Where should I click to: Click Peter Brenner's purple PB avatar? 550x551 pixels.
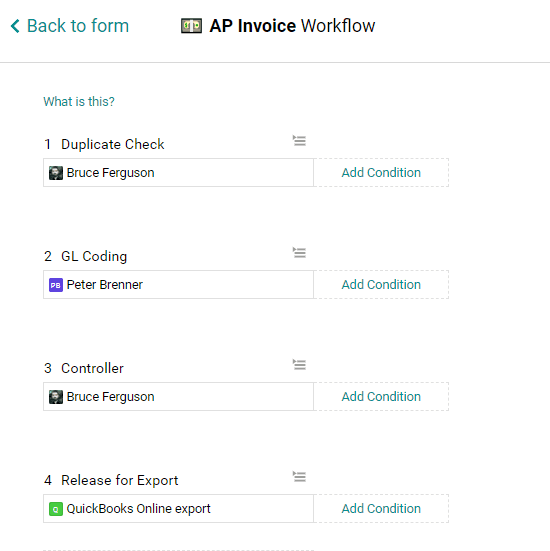56,285
